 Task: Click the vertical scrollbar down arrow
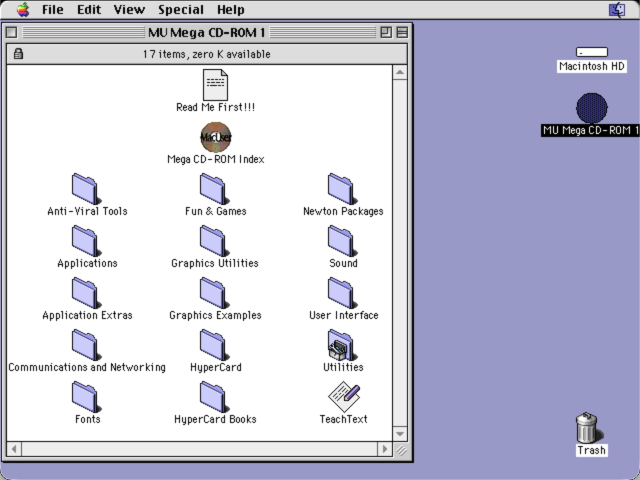(400, 433)
